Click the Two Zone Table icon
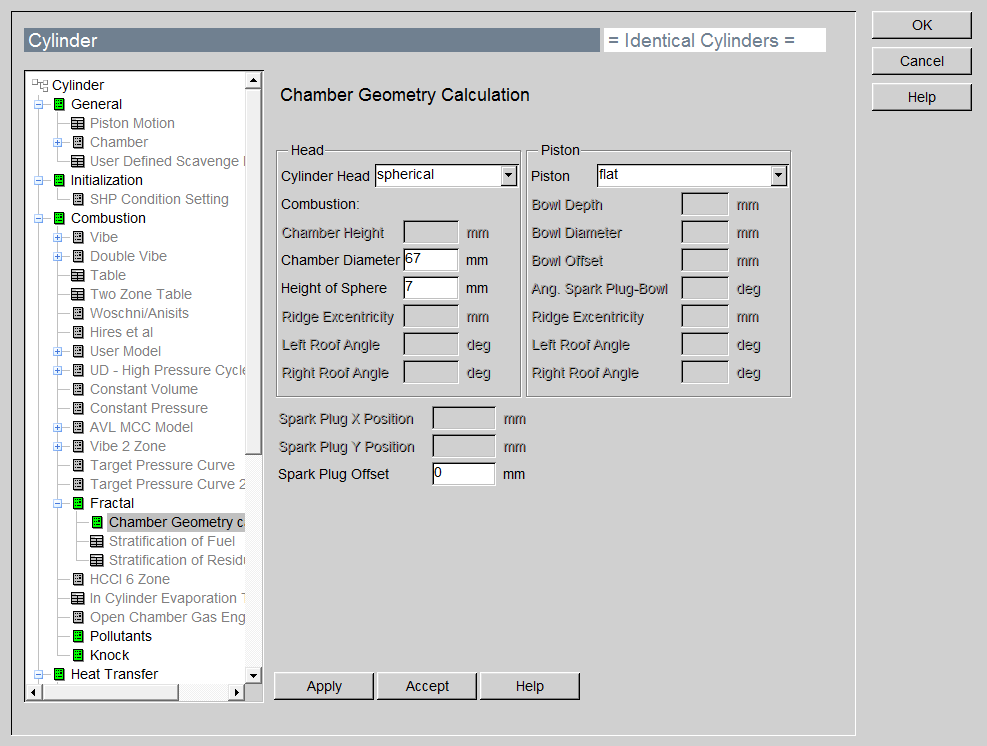Screen dimensions: 987x746 point(77,294)
